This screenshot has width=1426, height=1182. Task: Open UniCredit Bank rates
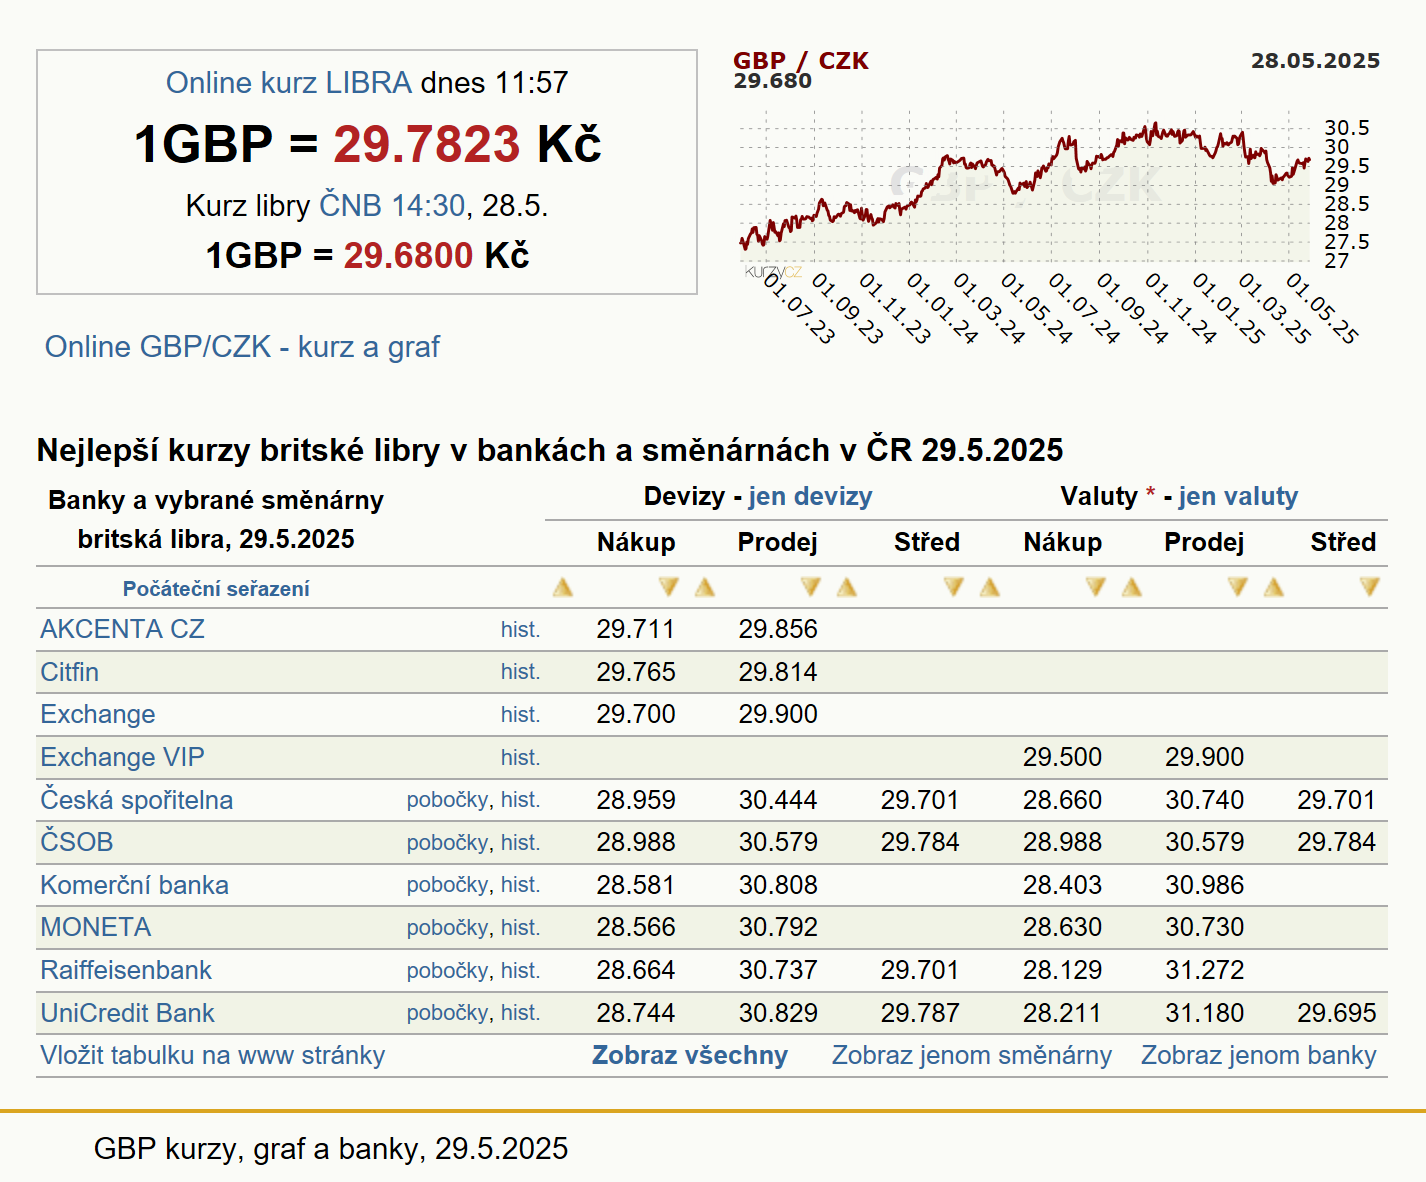(127, 1013)
